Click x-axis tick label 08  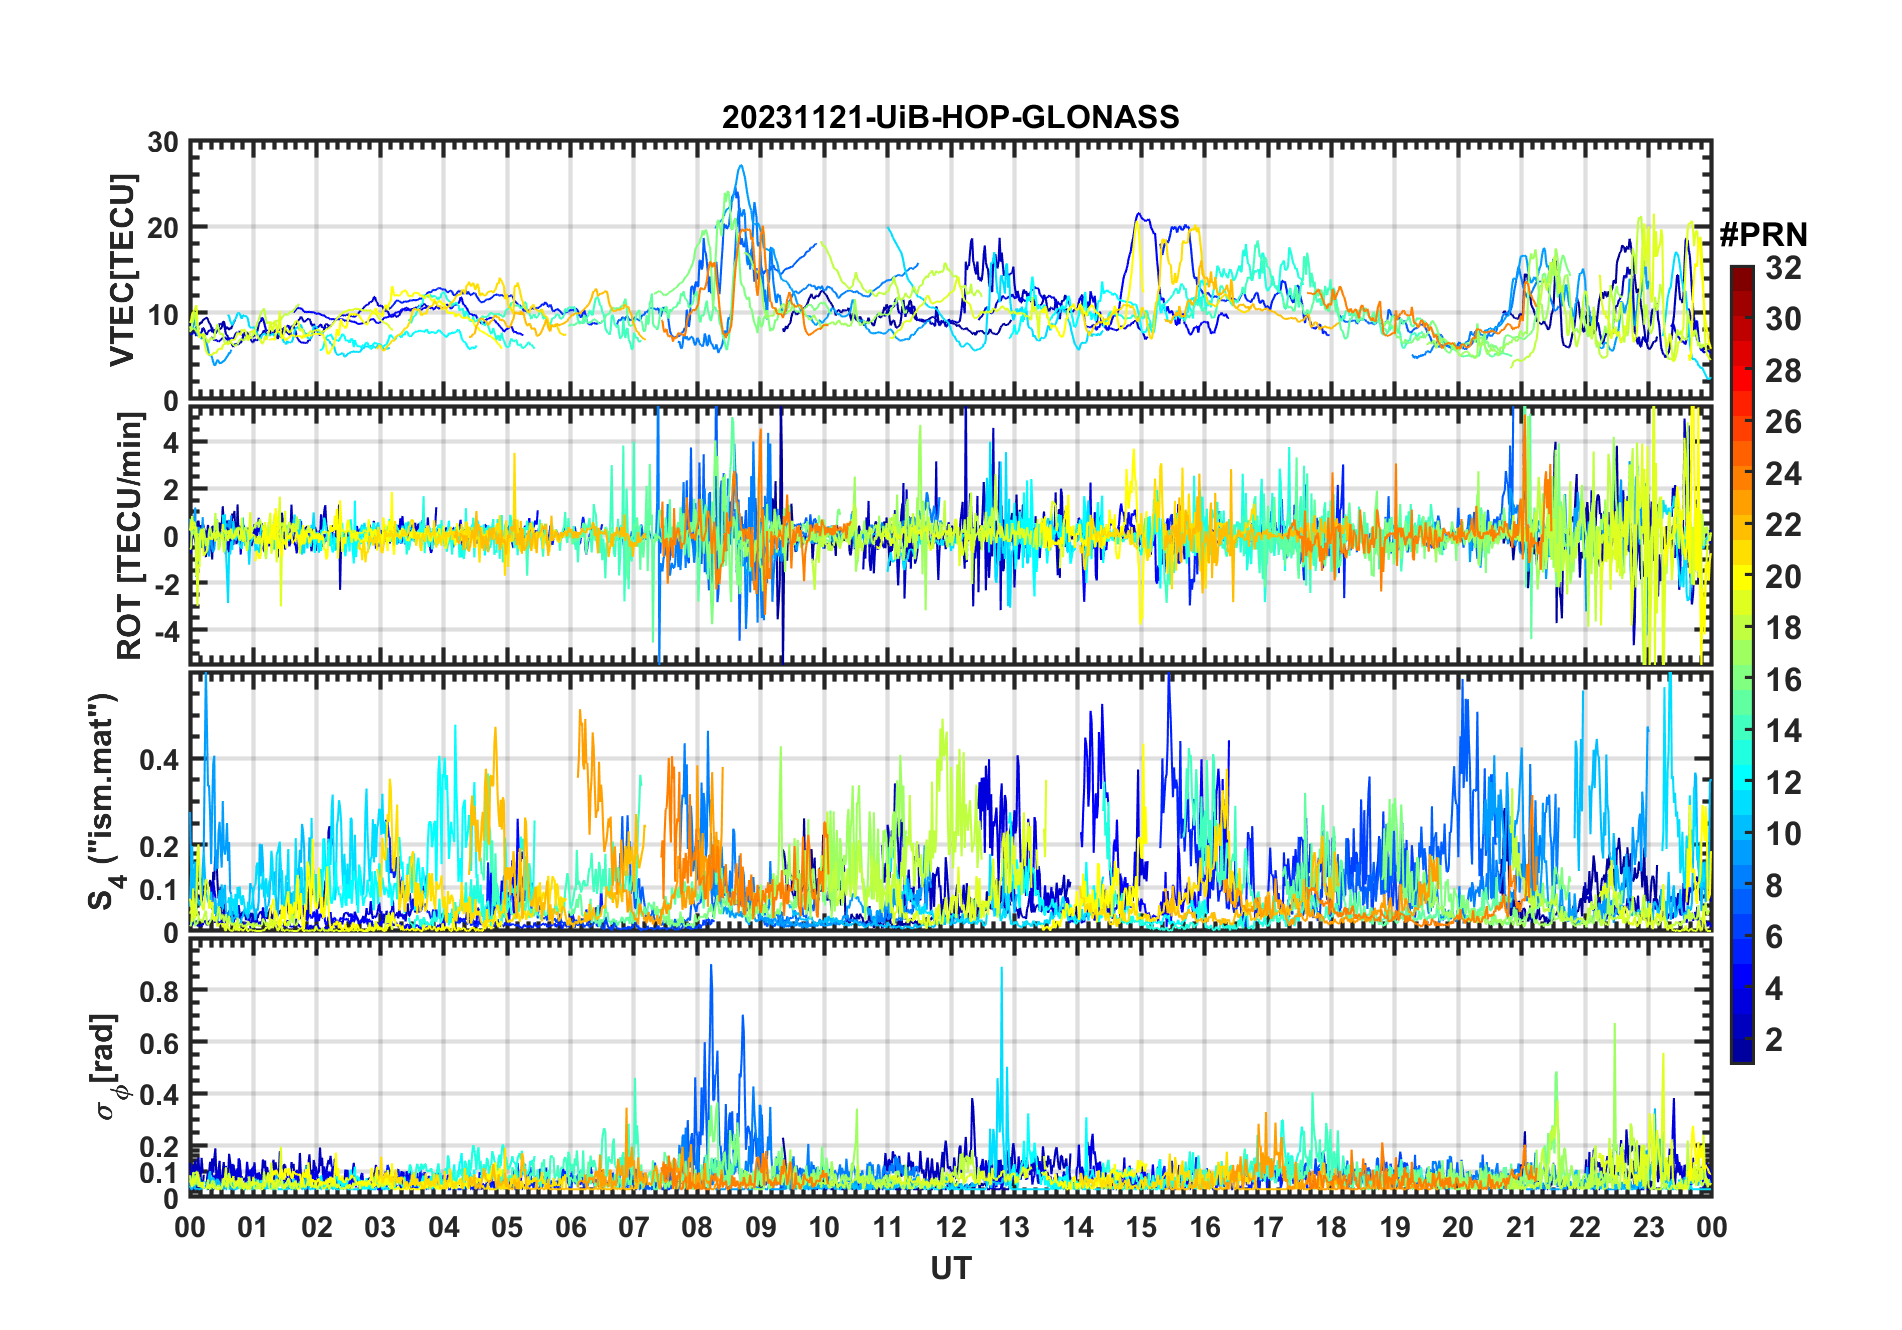click(x=697, y=1227)
